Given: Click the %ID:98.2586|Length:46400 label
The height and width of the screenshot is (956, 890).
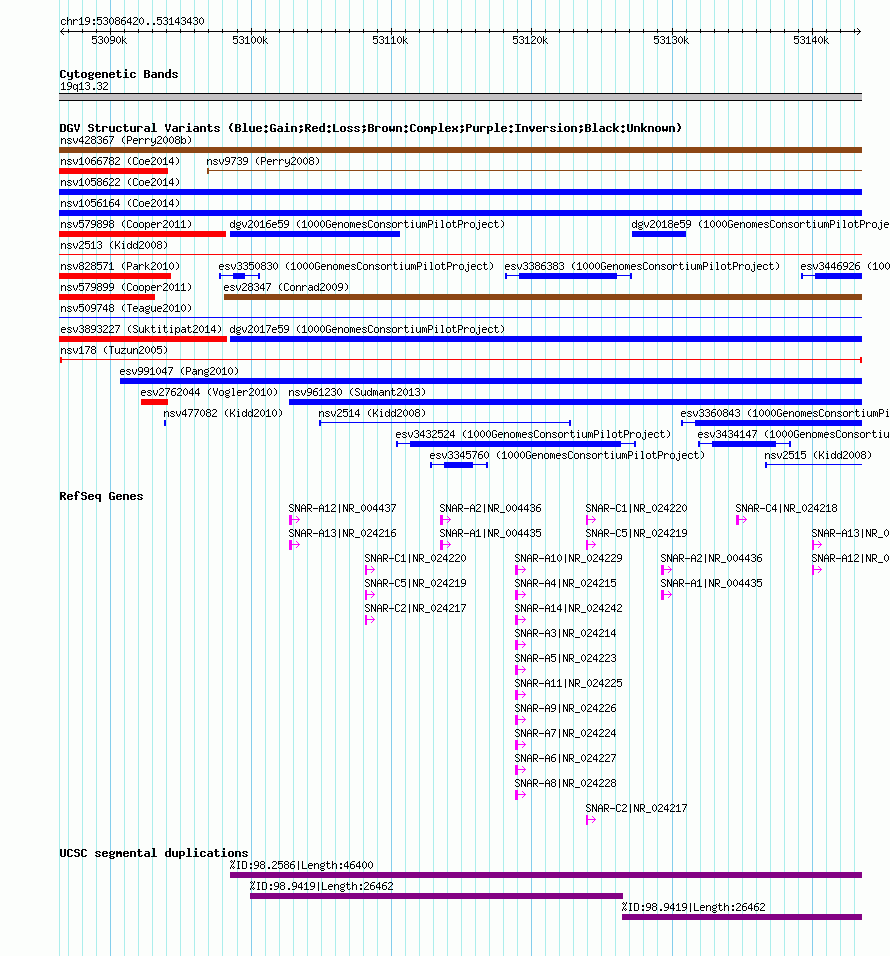Looking at the screenshot, I should tap(302, 865).
